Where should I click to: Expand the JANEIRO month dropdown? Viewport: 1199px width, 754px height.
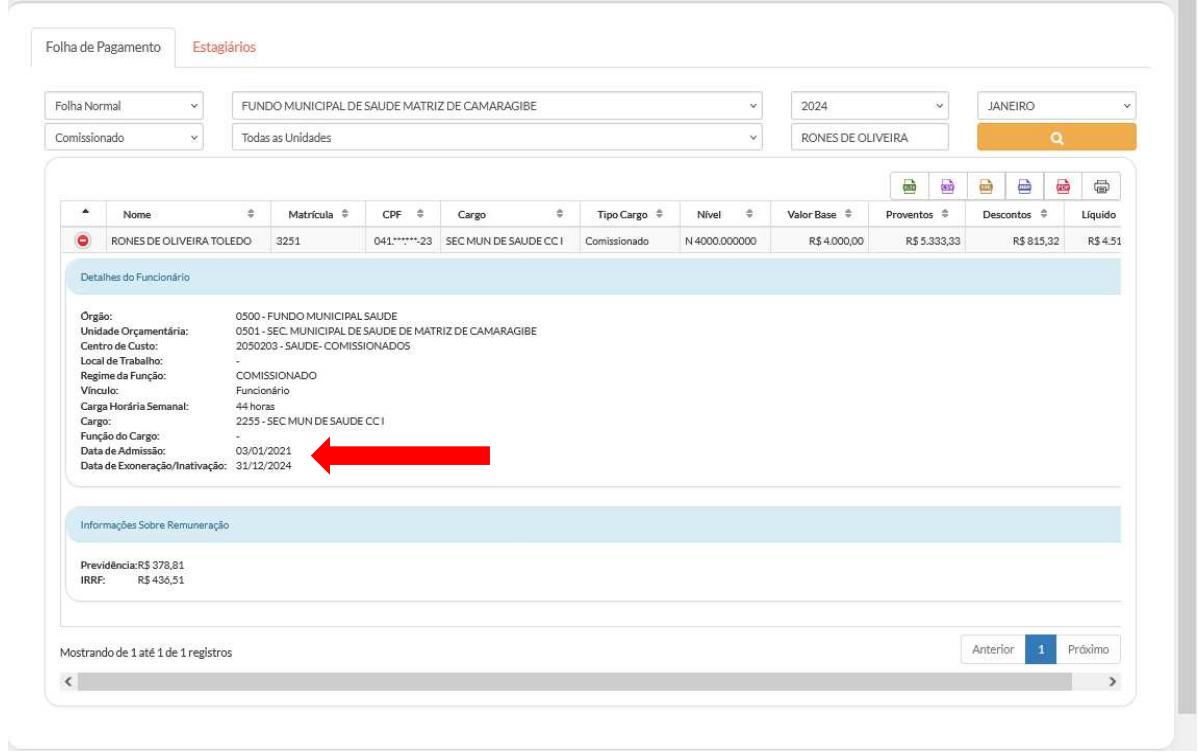(1056, 106)
